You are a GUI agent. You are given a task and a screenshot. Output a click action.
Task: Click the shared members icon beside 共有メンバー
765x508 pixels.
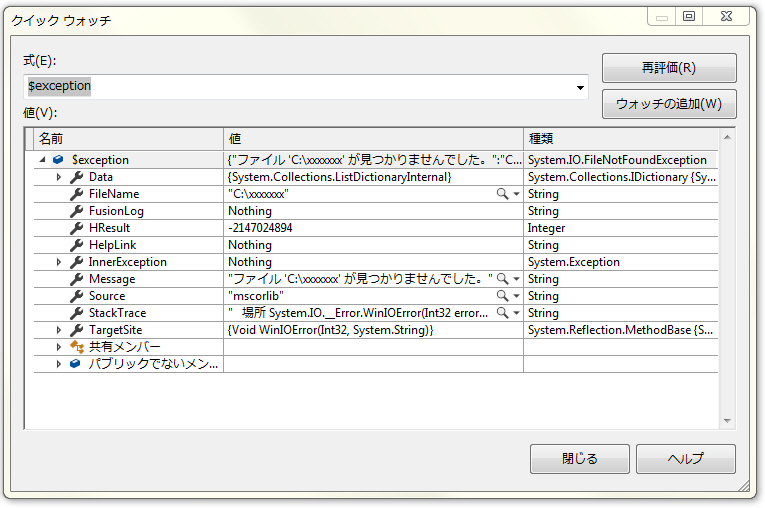(x=77, y=347)
